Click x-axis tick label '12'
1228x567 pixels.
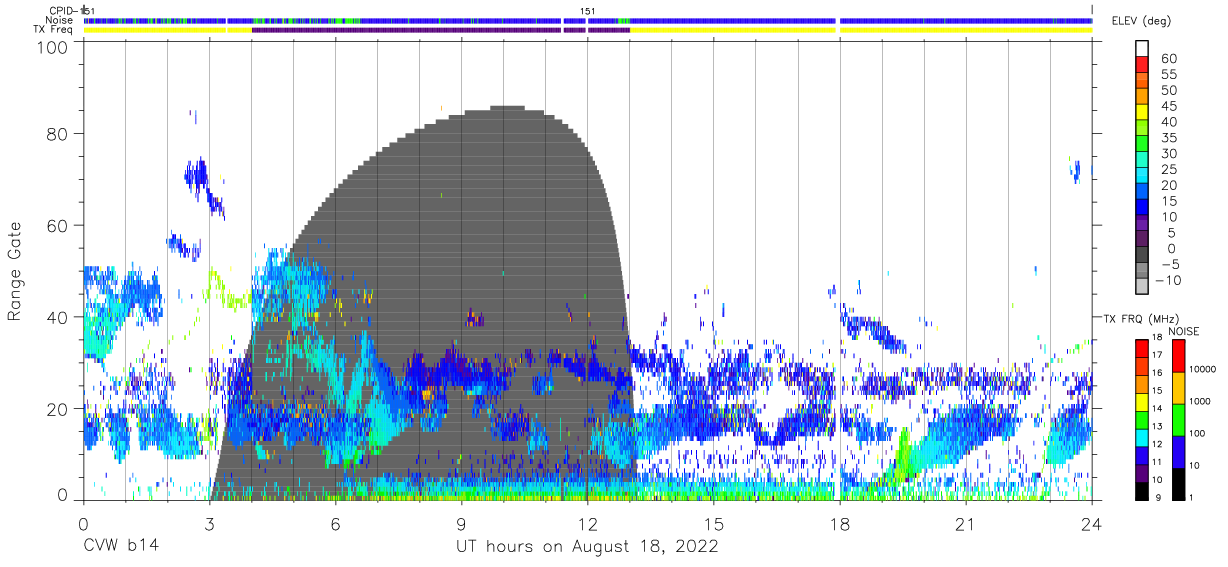pos(588,524)
